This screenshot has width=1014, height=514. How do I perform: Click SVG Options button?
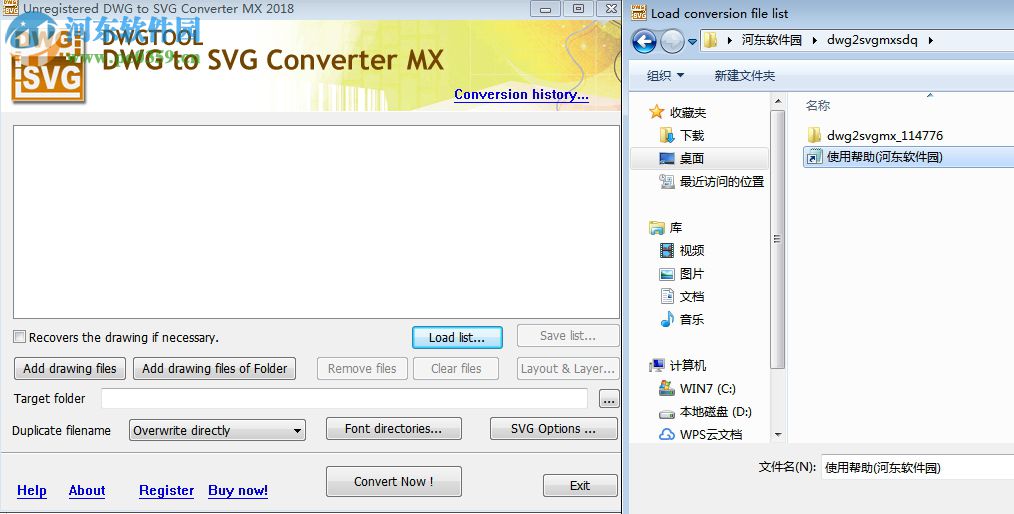point(554,429)
